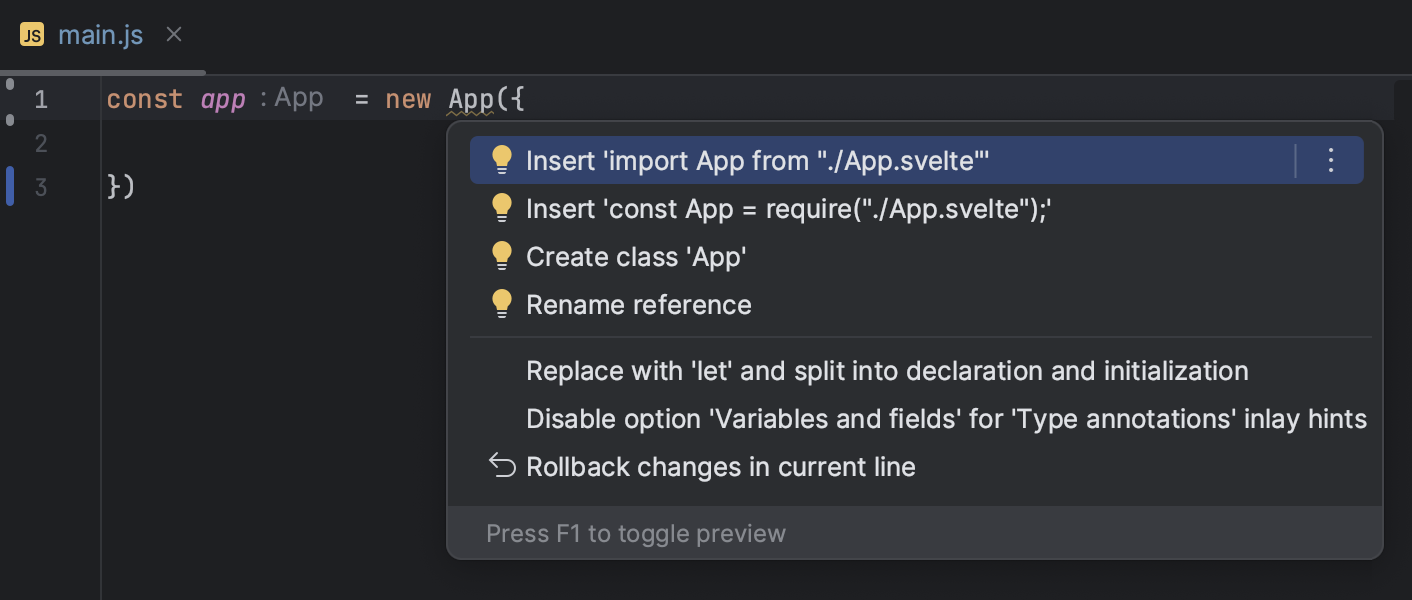The width and height of the screenshot is (1412, 600).
Task: Click the lightbulb next to Rename reference
Action: (502, 304)
